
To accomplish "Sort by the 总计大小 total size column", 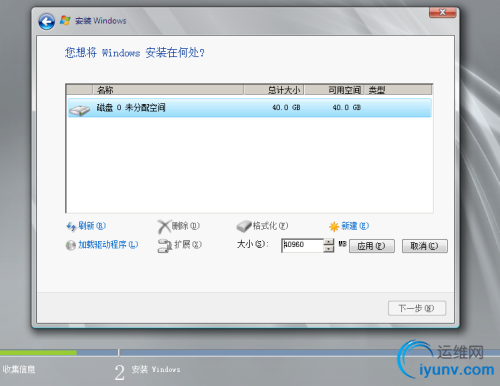I will [x=274, y=90].
